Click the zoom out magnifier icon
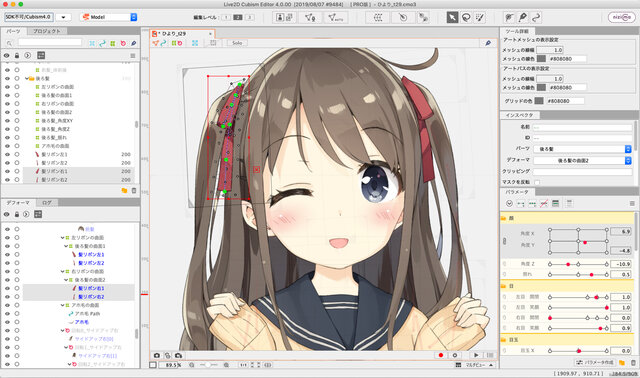Image resolution: width=640 pixels, height=378 pixels. coord(191,365)
